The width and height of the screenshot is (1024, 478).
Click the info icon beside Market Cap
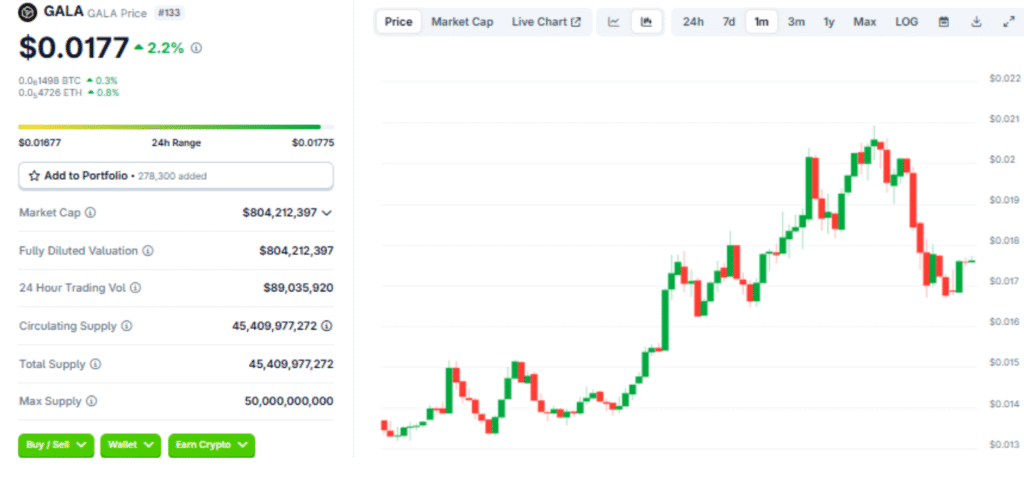(x=91, y=213)
